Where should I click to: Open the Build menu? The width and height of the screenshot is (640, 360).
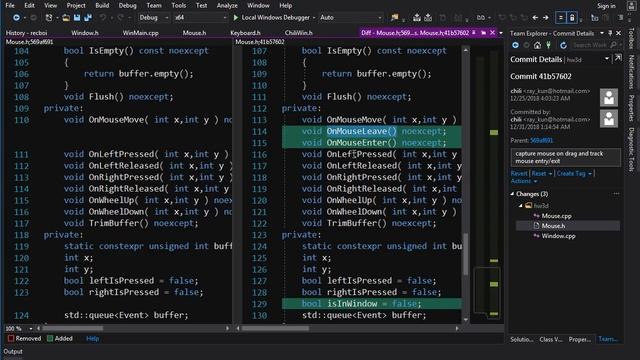[102, 5]
